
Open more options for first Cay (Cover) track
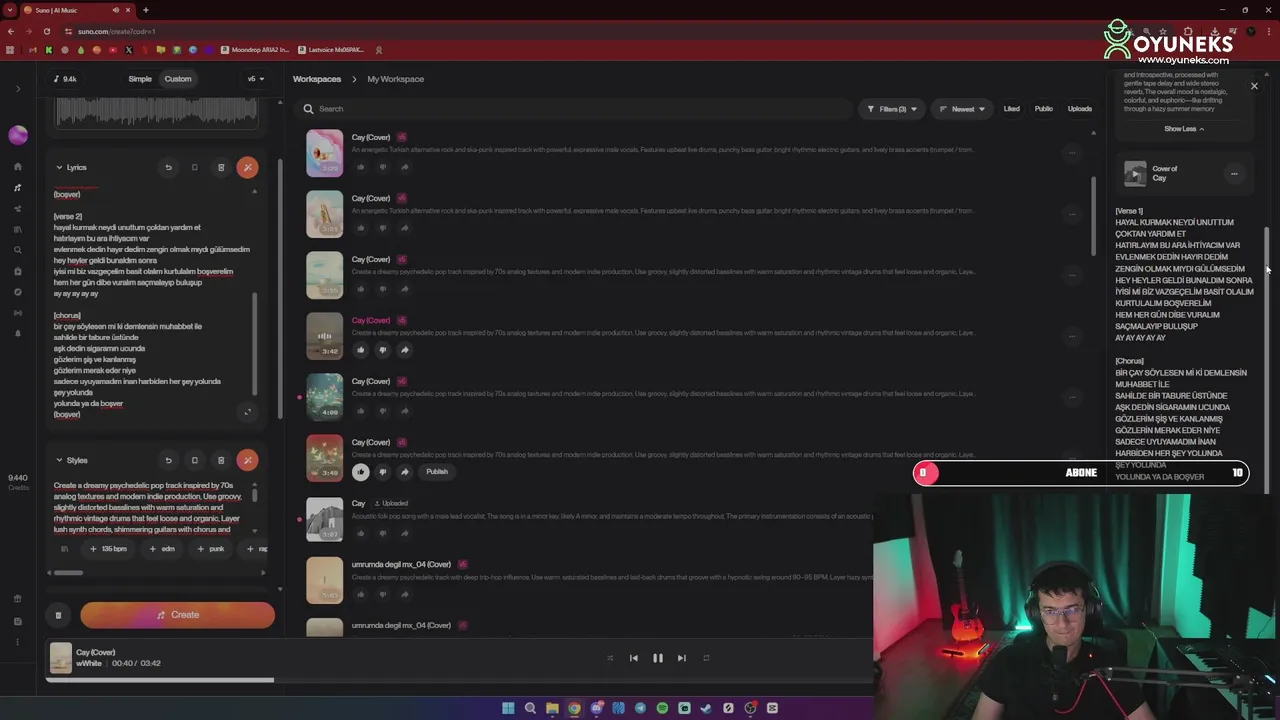(x=1071, y=153)
